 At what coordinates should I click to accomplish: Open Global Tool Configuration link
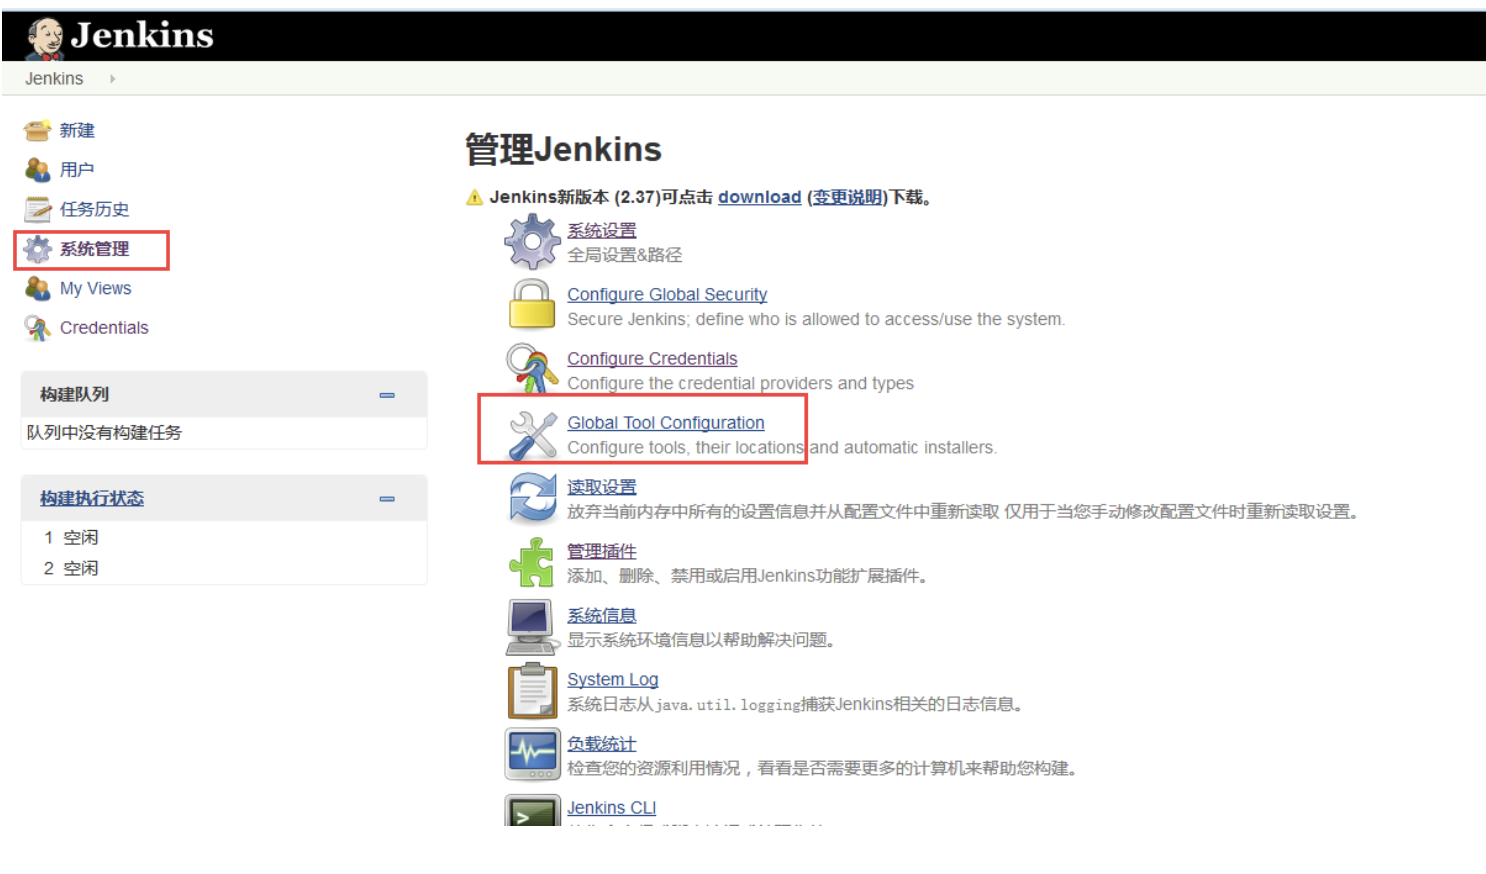(x=666, y=423)
